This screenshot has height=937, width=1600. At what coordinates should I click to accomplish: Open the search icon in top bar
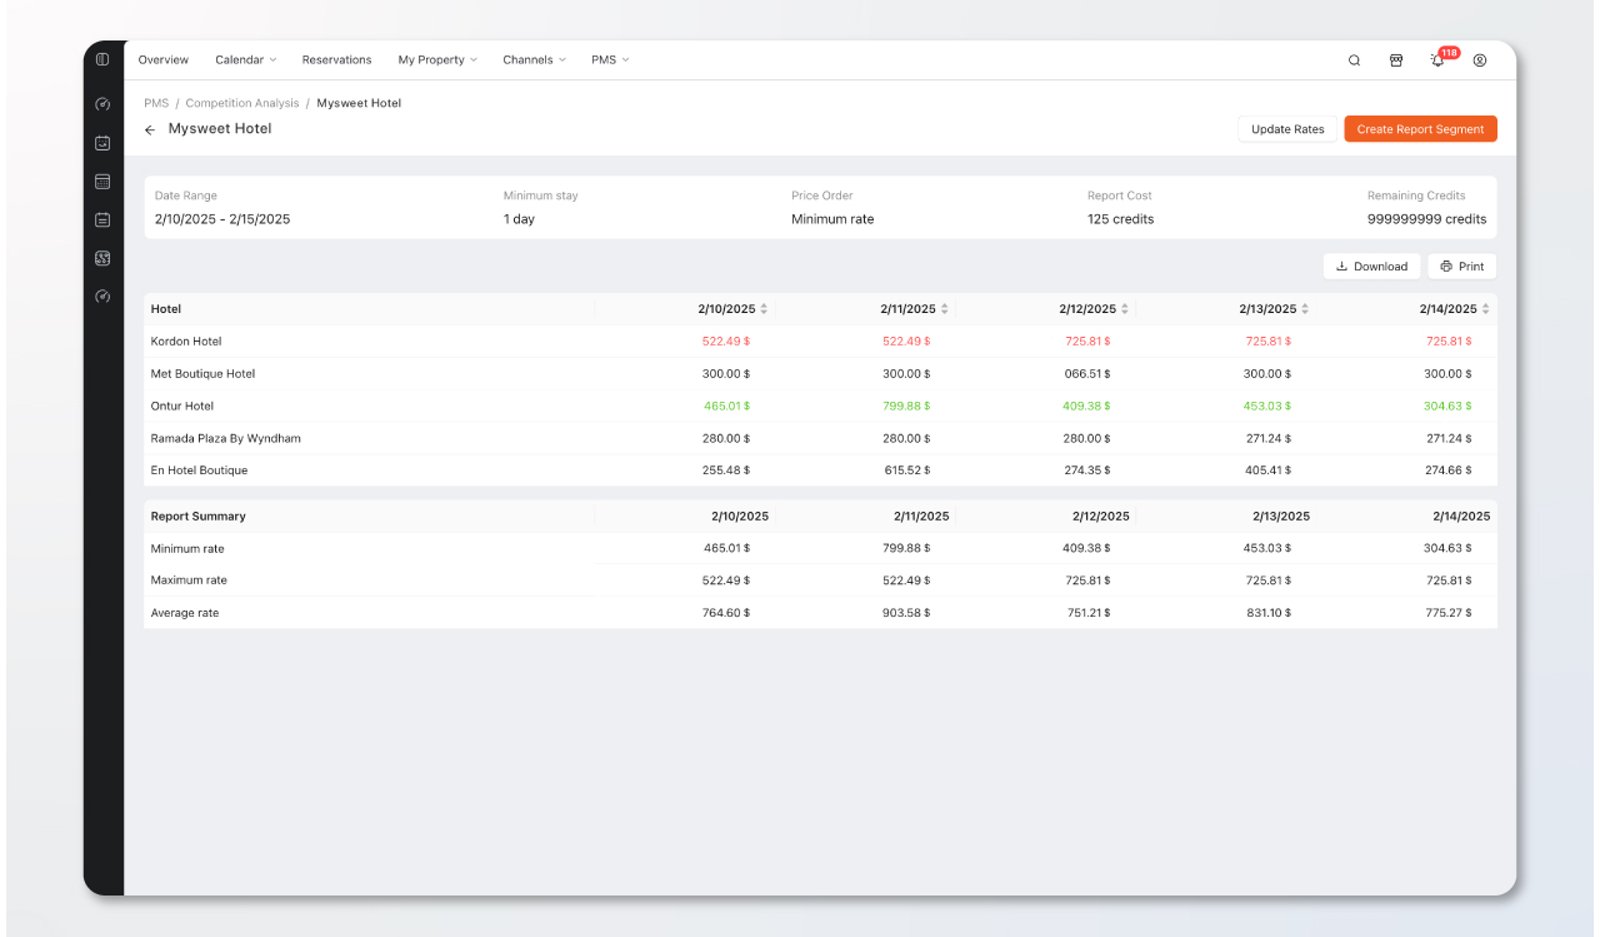point(1354,60)
